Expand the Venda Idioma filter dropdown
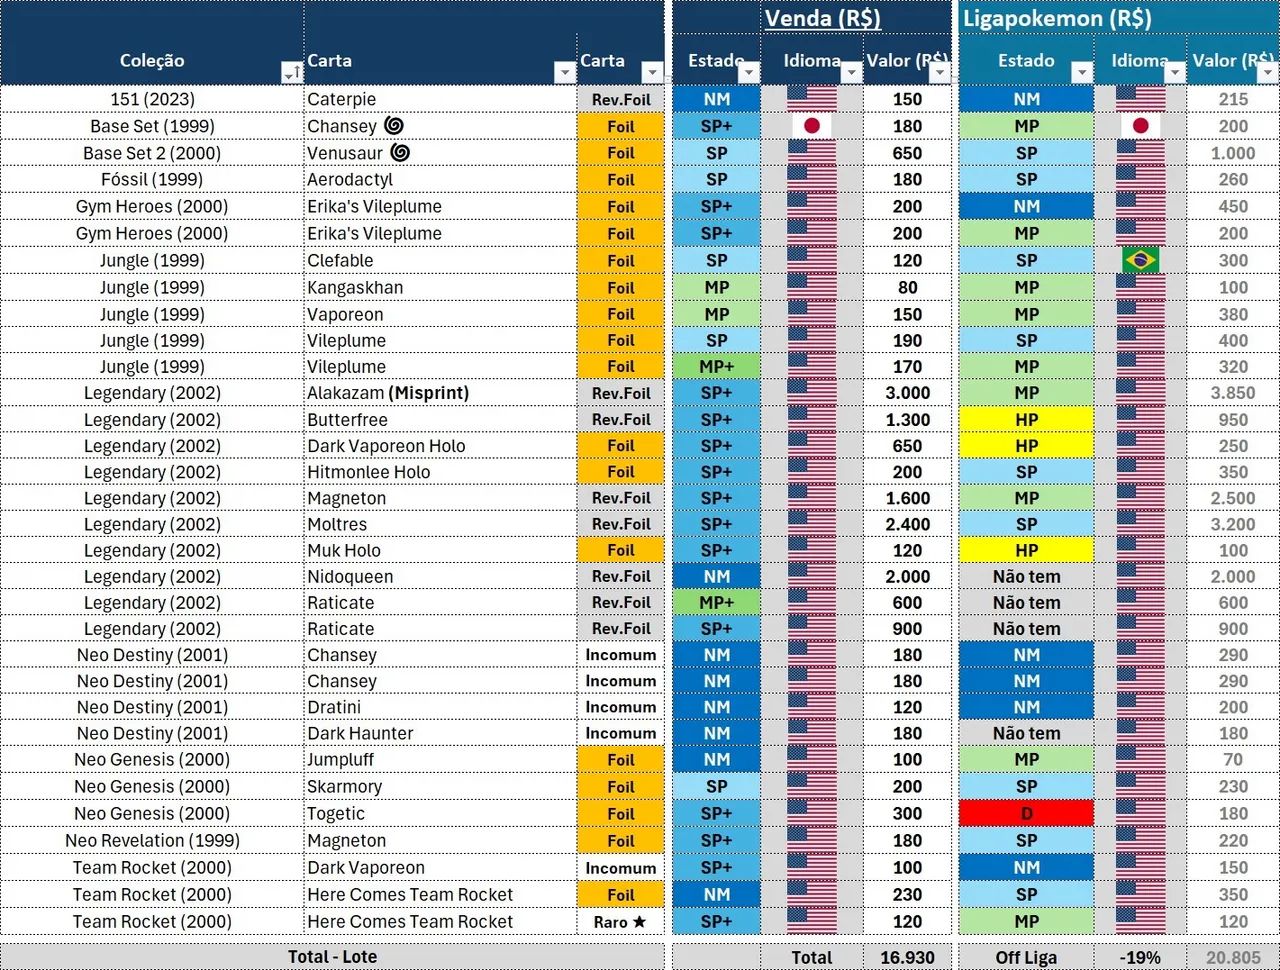The width and height of the screenshot is (1280, 970). [x=851, y=72]
